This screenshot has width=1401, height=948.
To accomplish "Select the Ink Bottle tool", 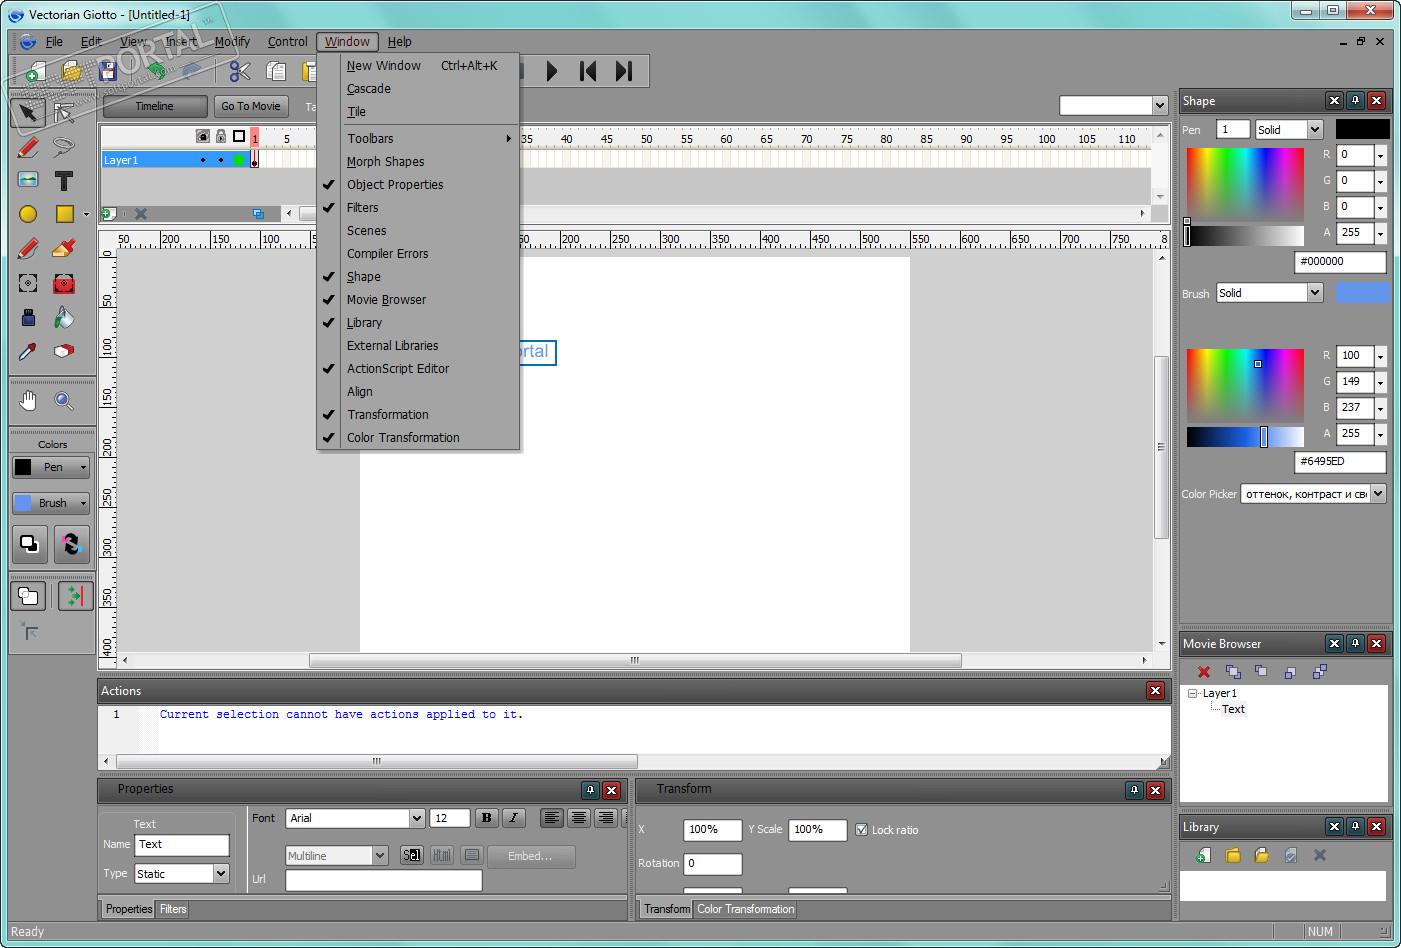I will tap(28, 318).
